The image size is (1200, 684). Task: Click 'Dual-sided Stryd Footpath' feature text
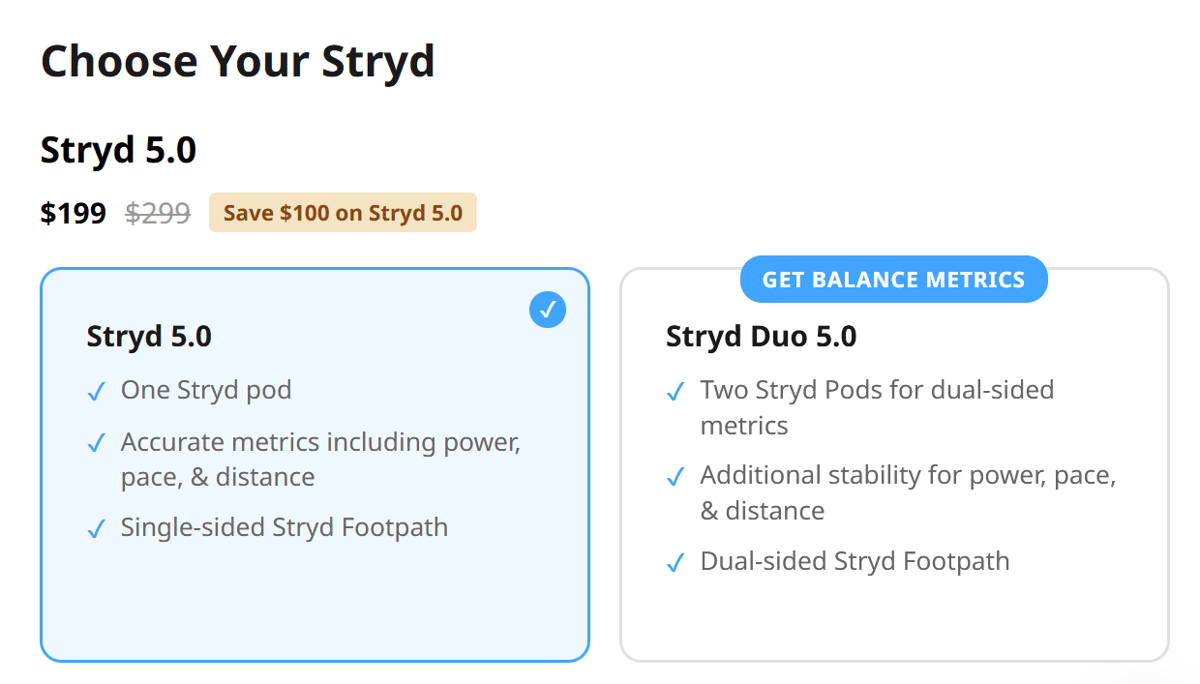854,561
